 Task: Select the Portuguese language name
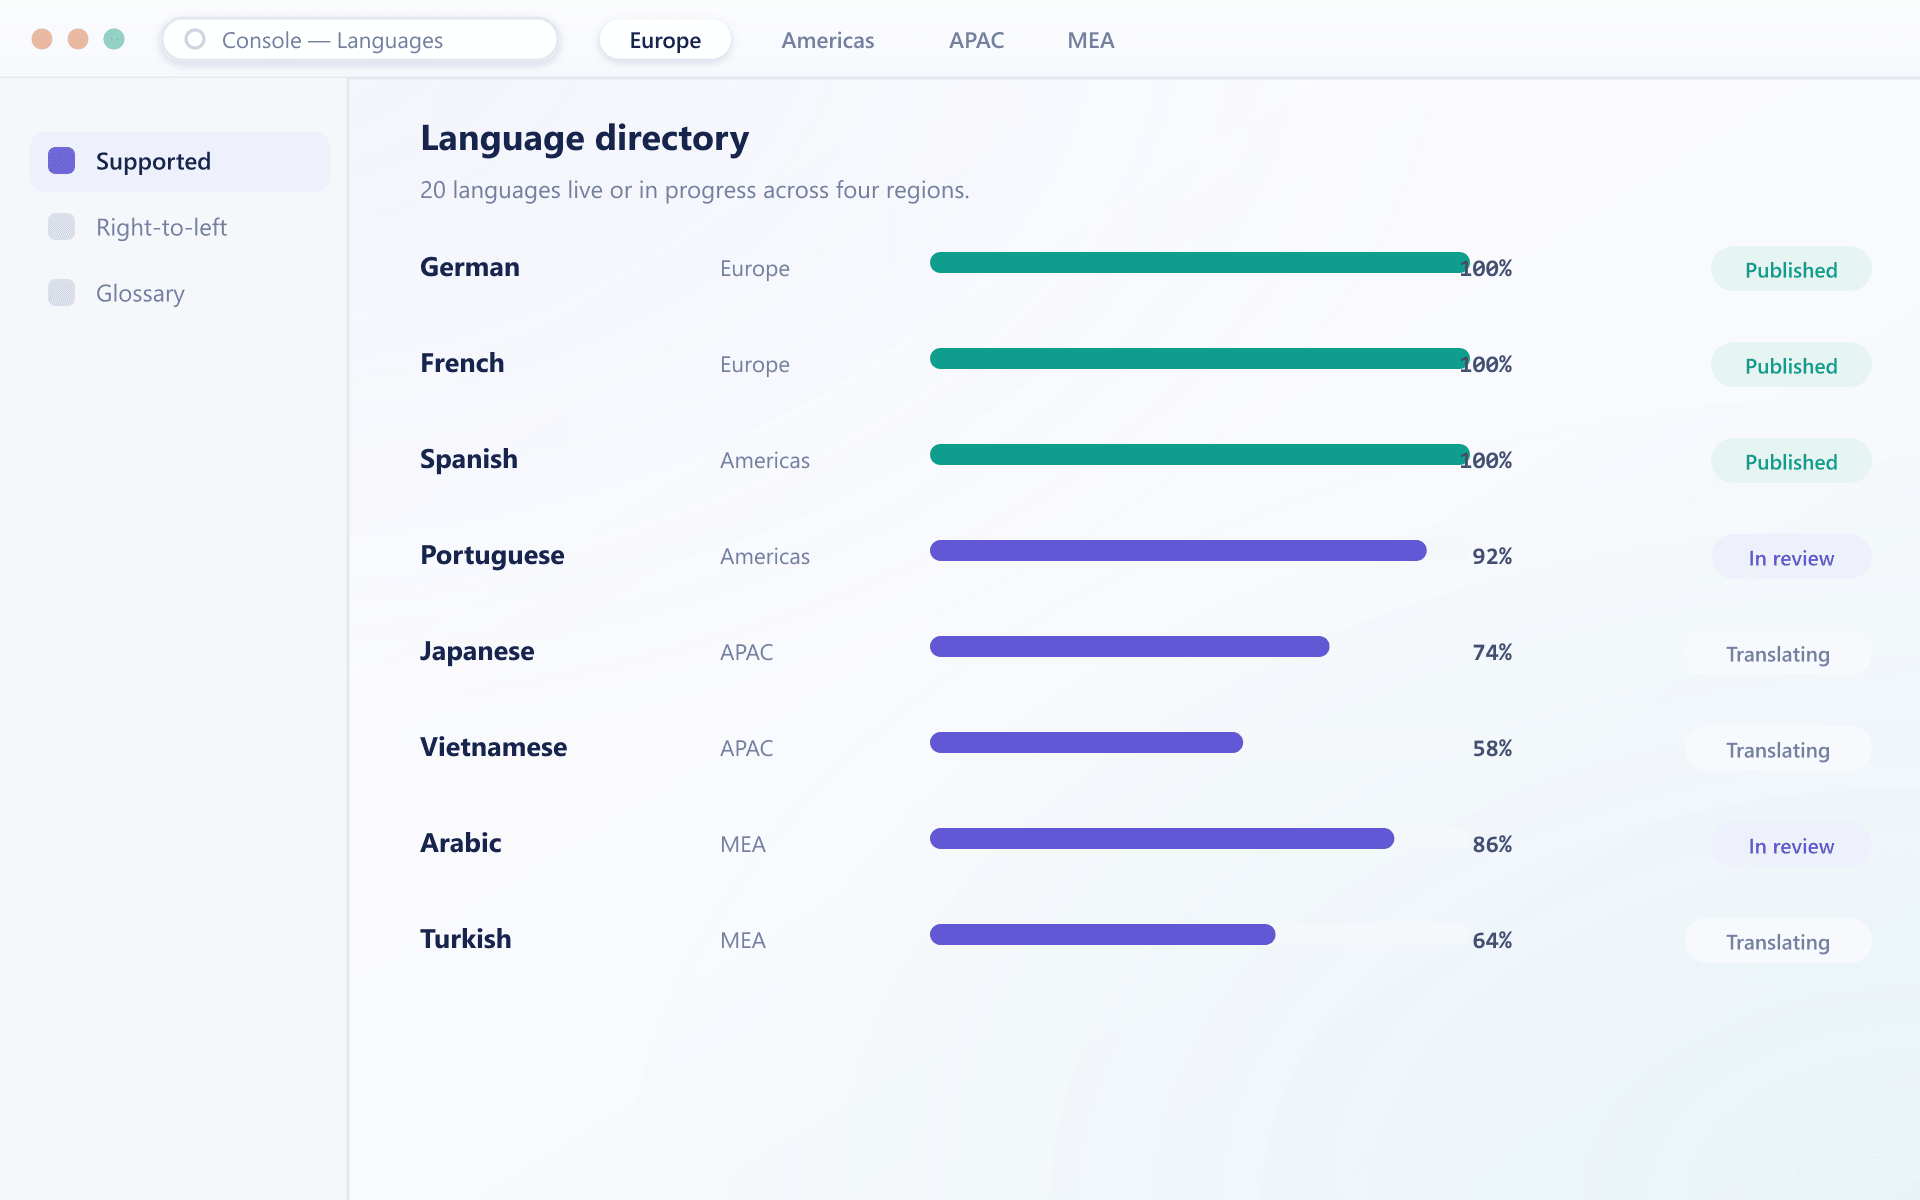[492, 555]
